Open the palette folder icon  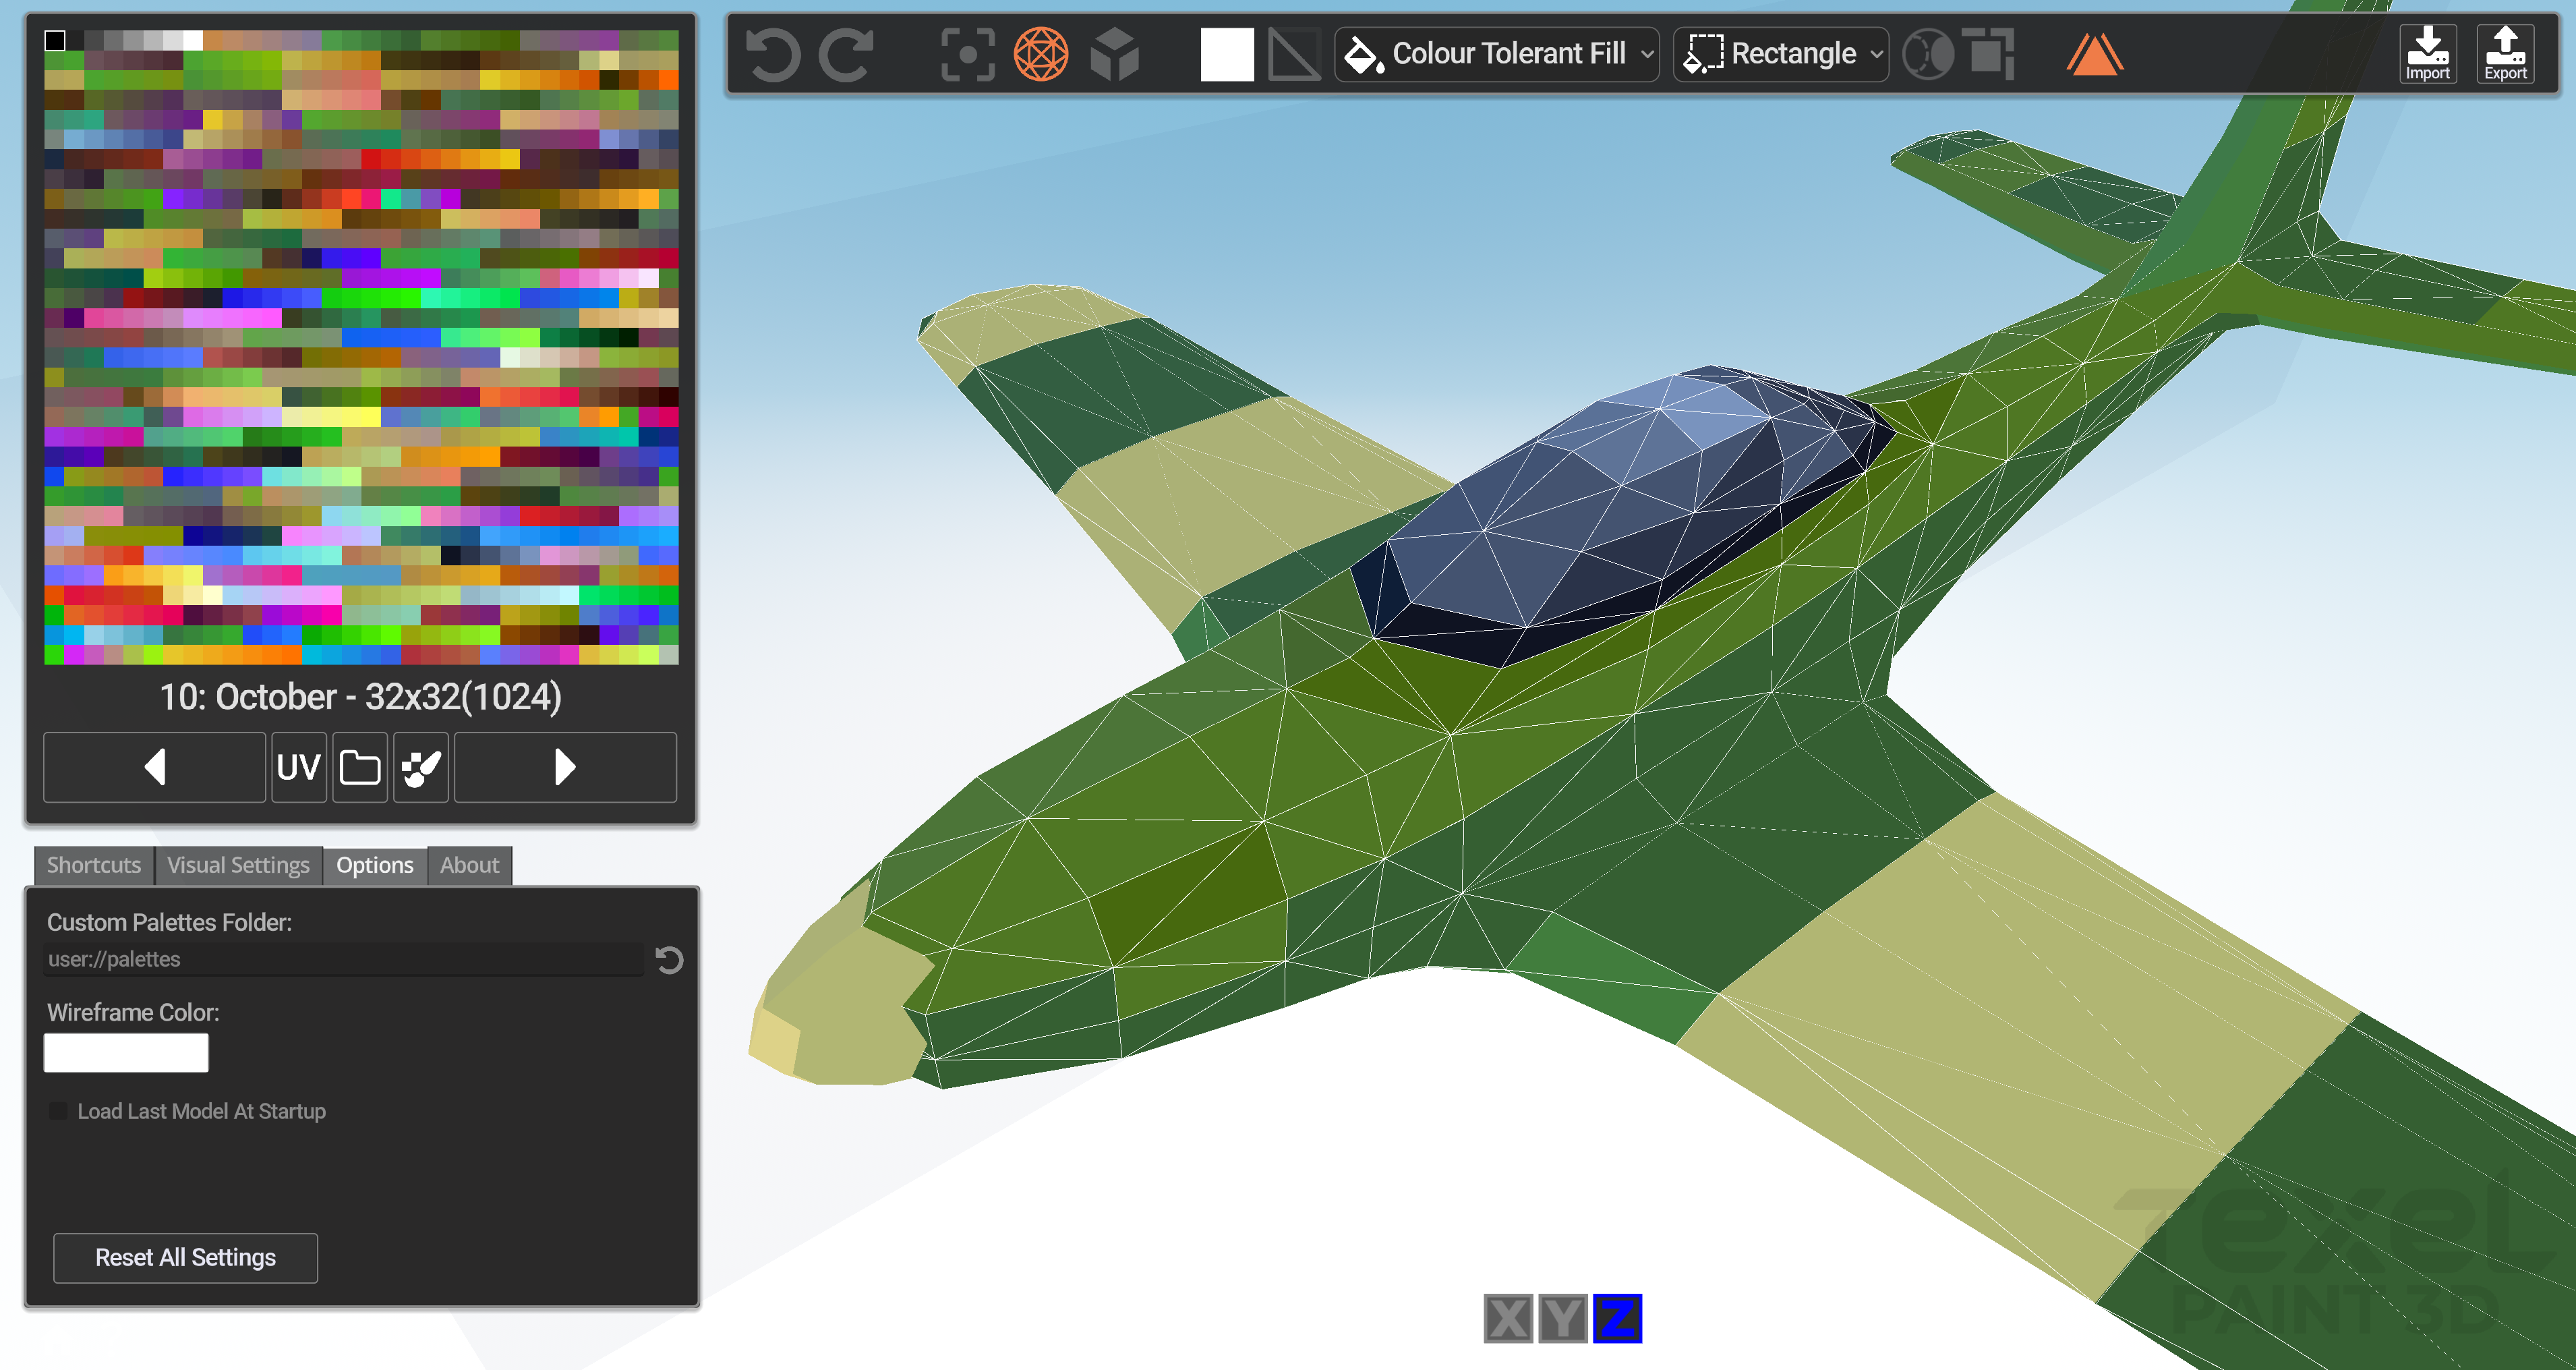point(360,767)
